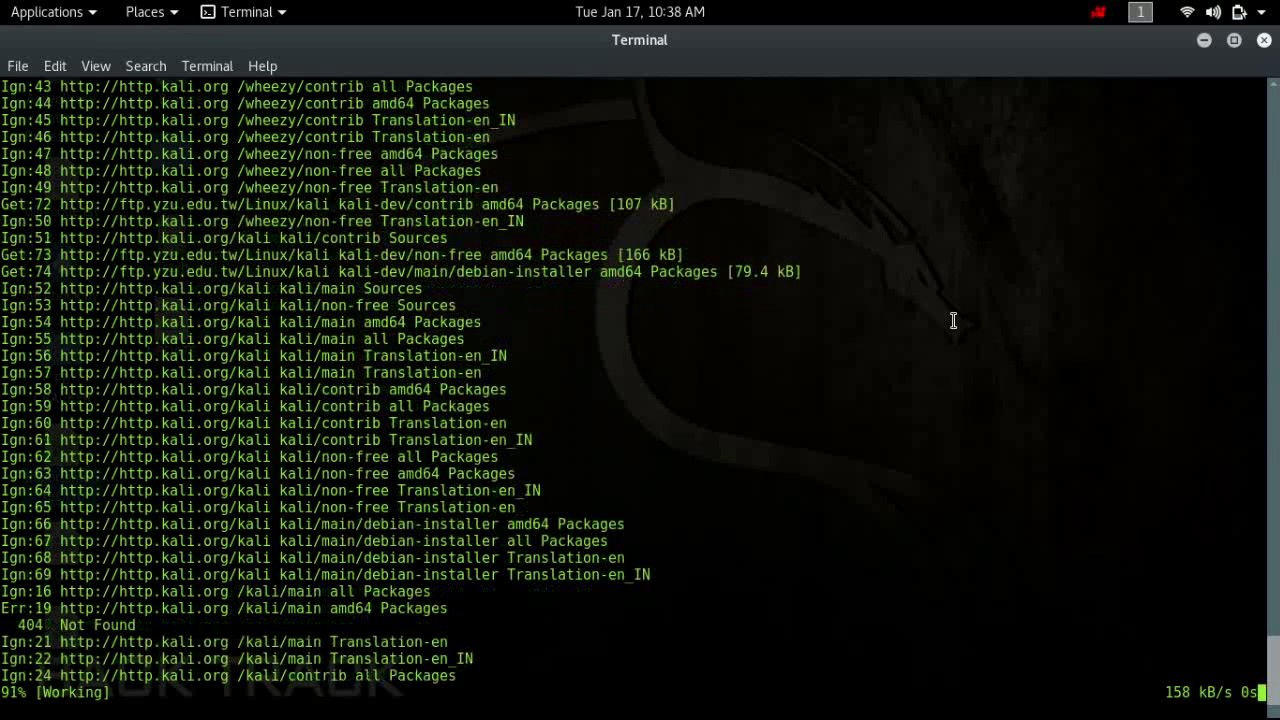This screenshot has width=1280, height=720.
Task: Open the Applications menu
Action: [x=53, y=12]
